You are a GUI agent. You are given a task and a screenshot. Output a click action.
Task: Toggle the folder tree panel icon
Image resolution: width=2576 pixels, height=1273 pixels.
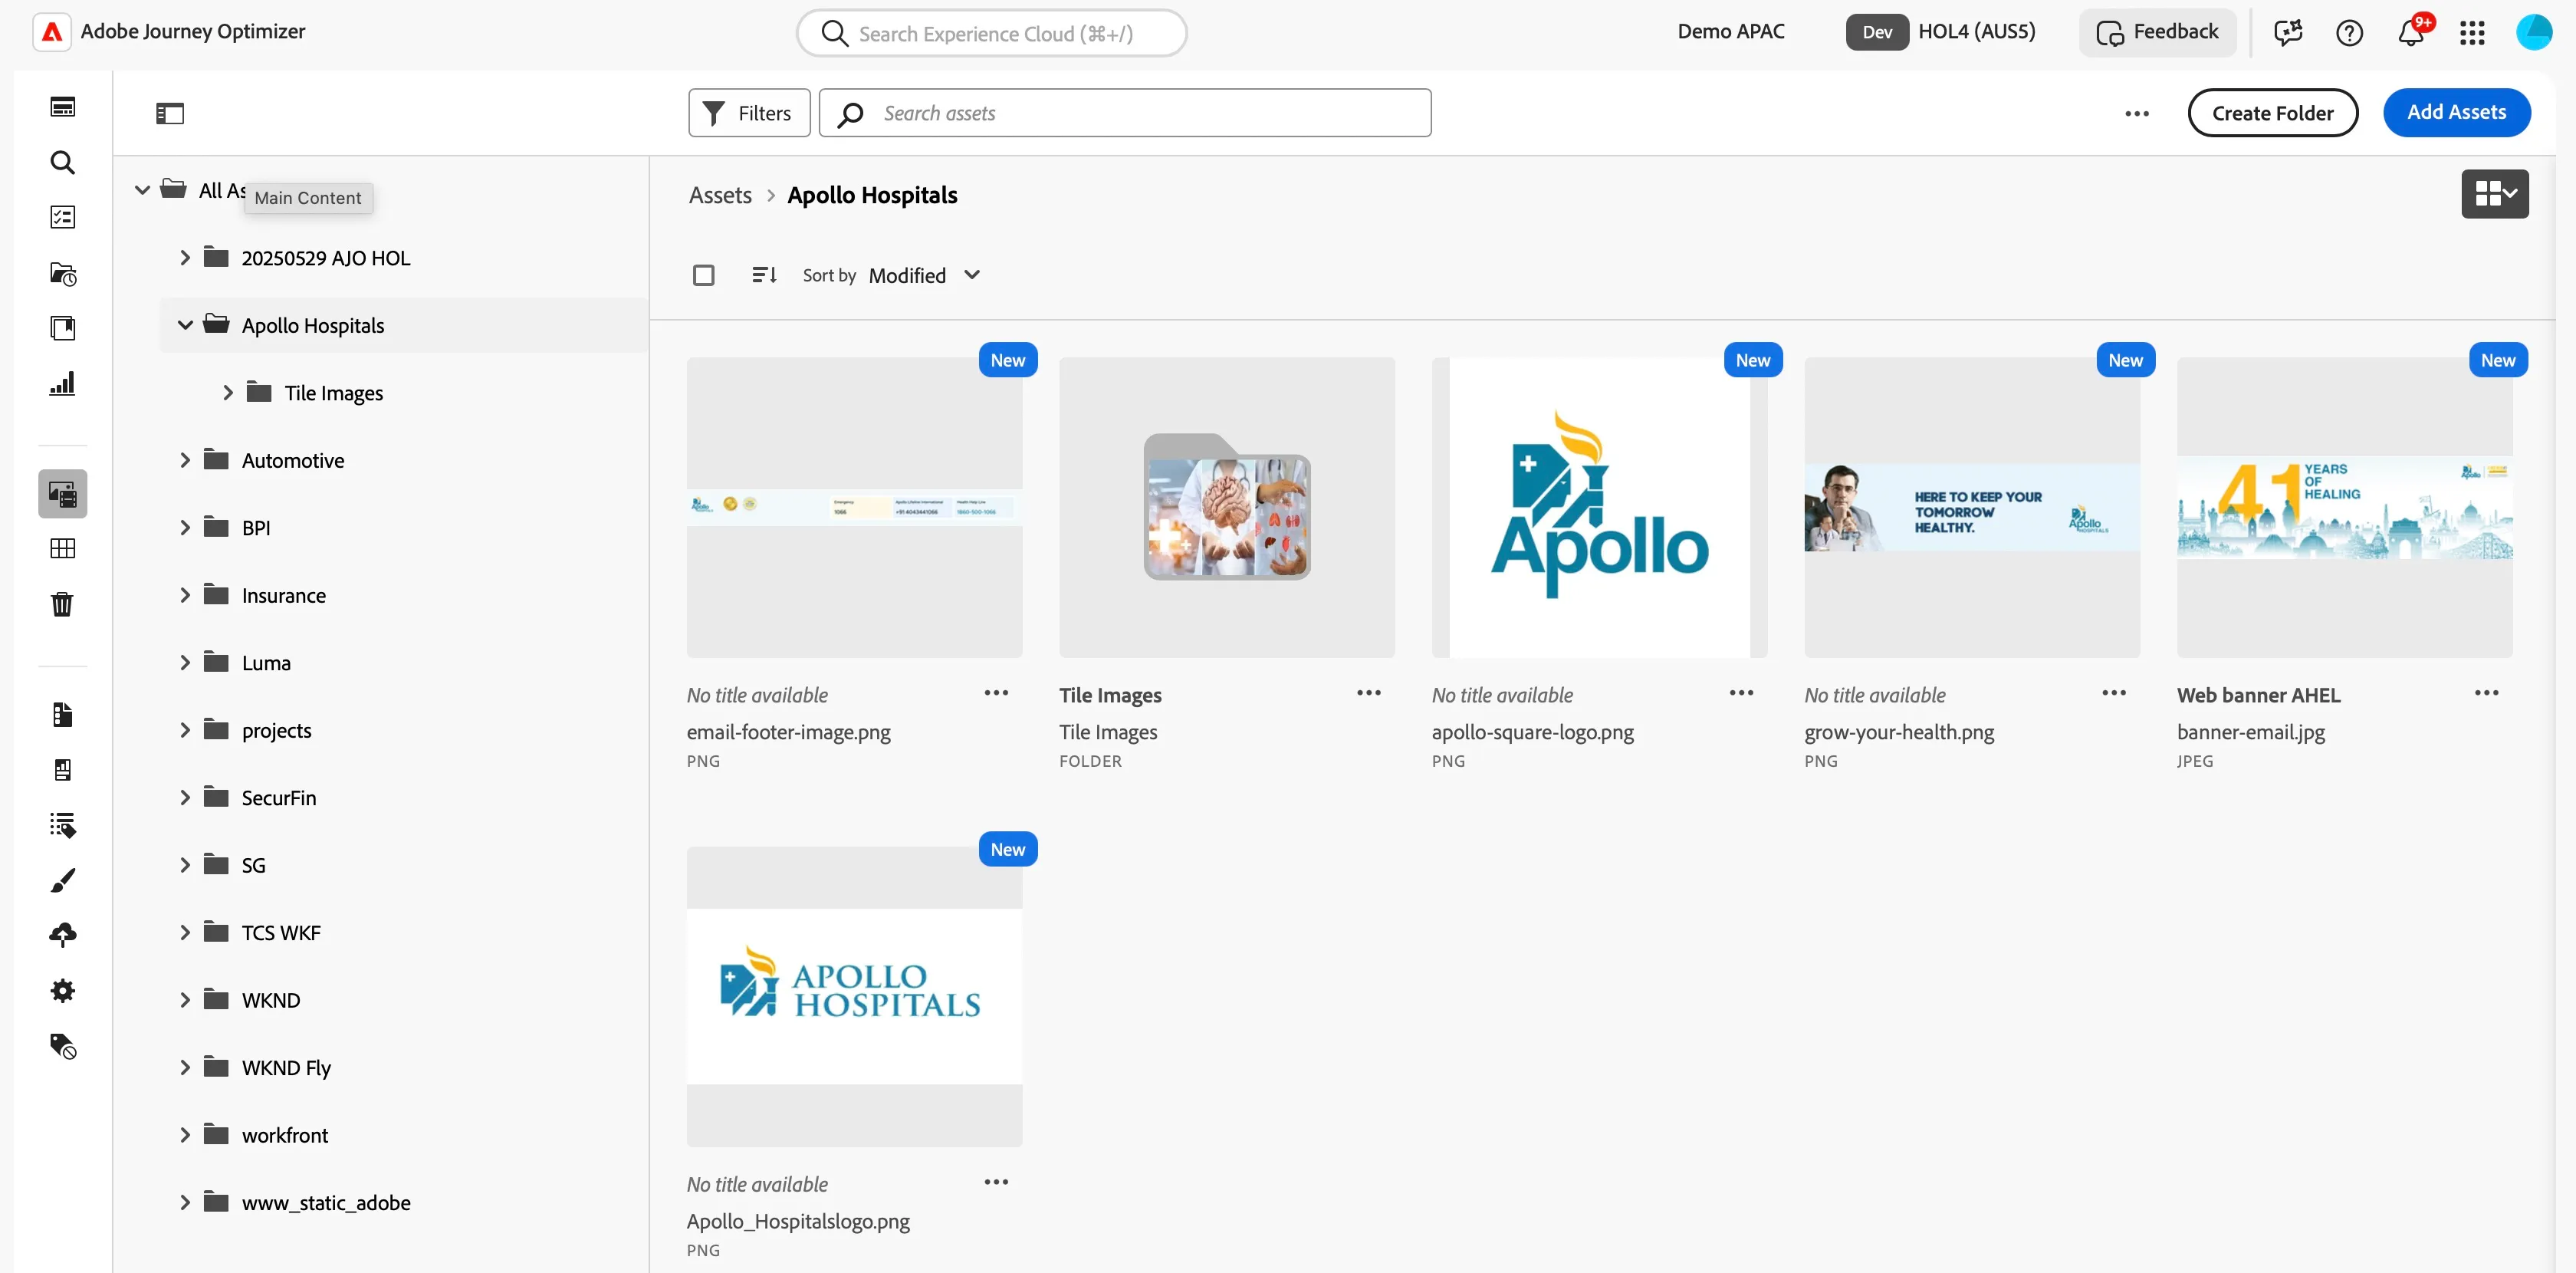click(x=170, y=114)
